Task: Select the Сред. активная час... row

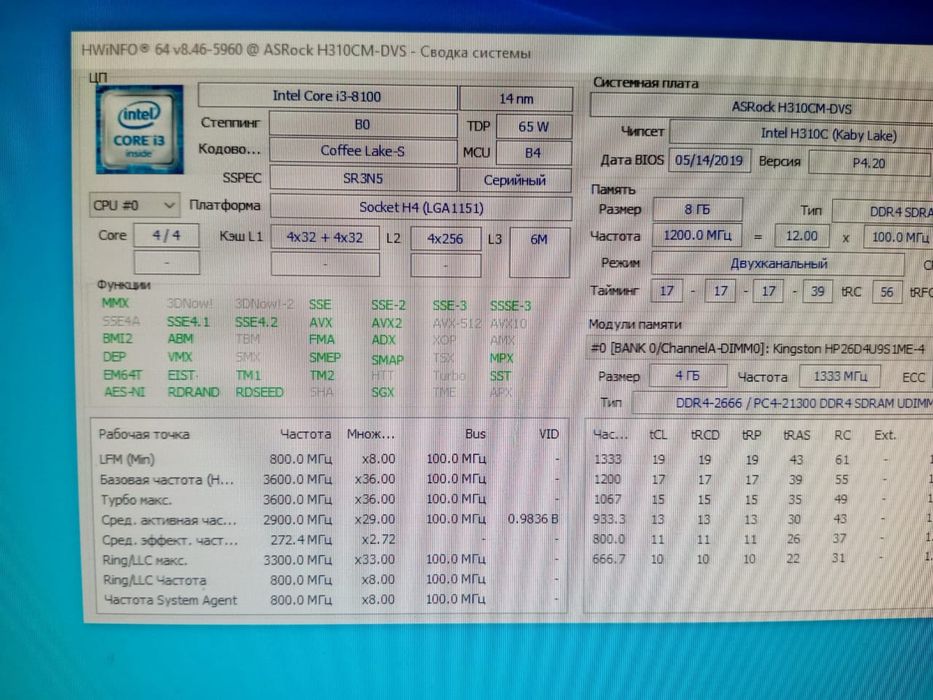Action: coord(329,520)
